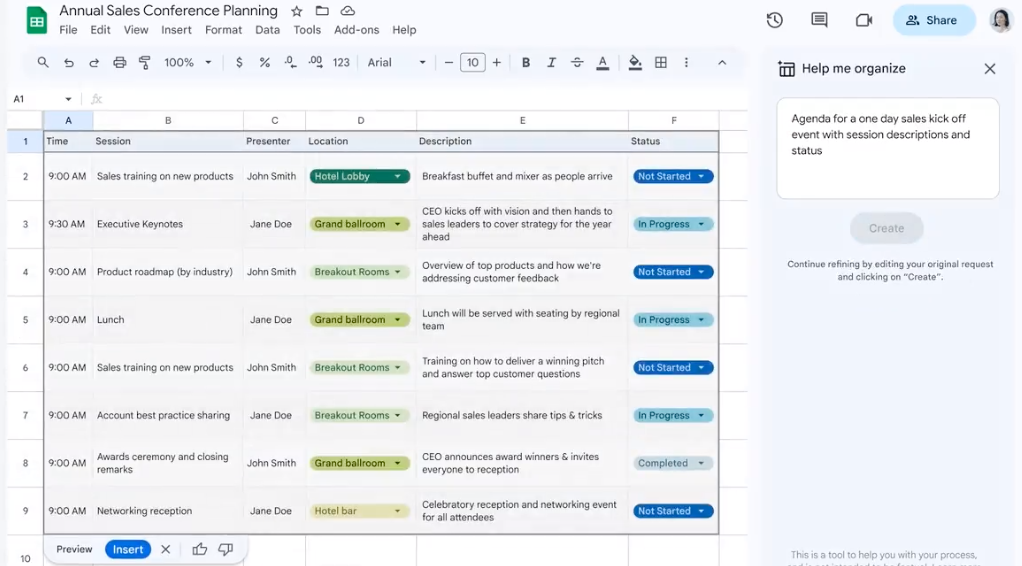Click the blue Insert button
Viewport: 1022px width, 566px height.
coord(128,549)
